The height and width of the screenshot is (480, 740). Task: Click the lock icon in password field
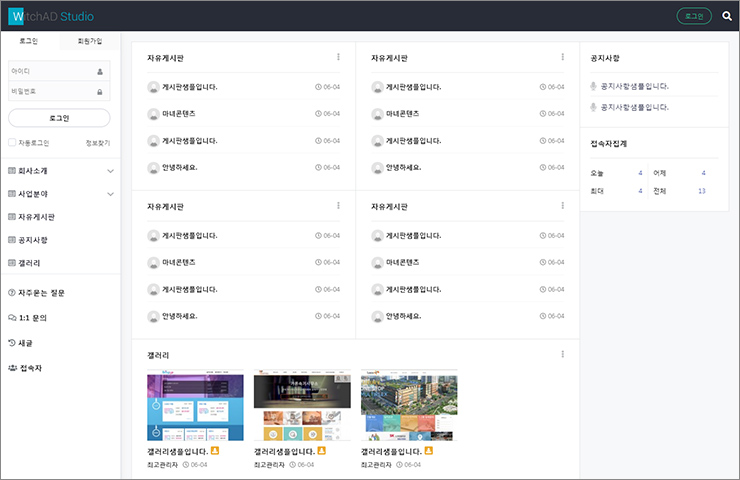click(100, 92)
